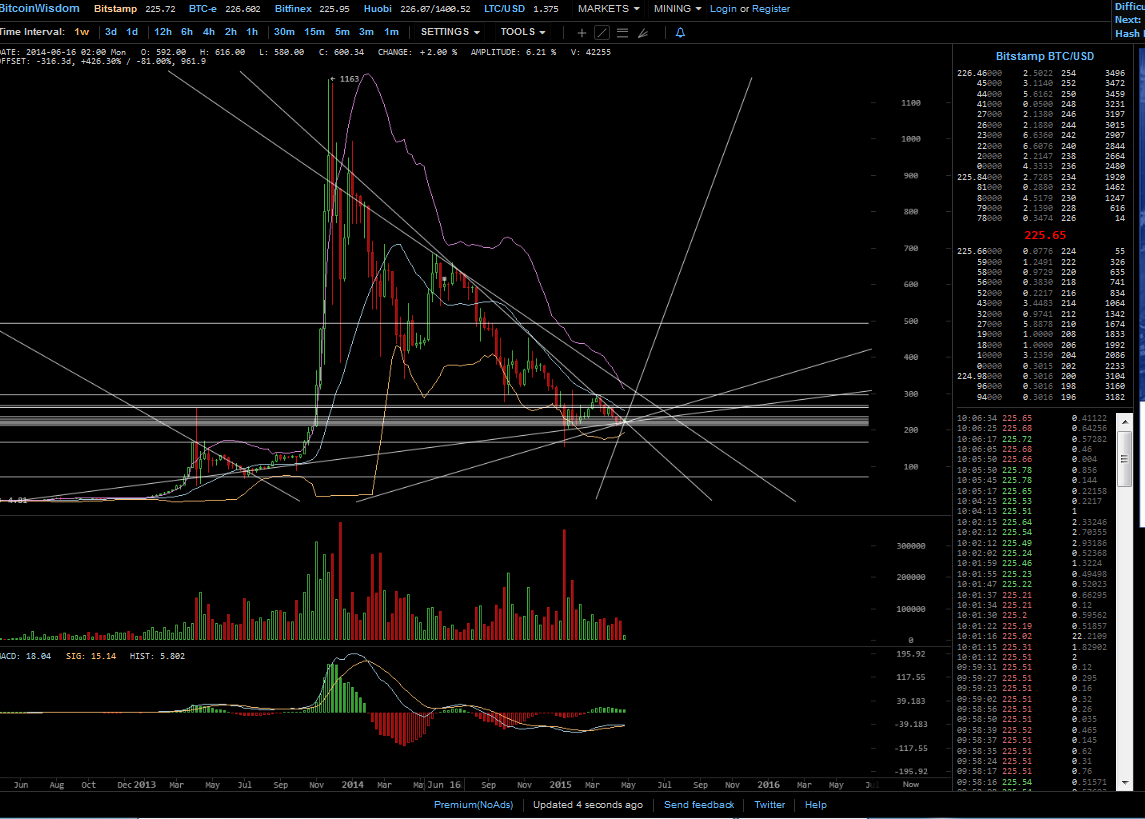Switch to 3m time interval
Screen dimensions: 1145x819
pos(367,32)
